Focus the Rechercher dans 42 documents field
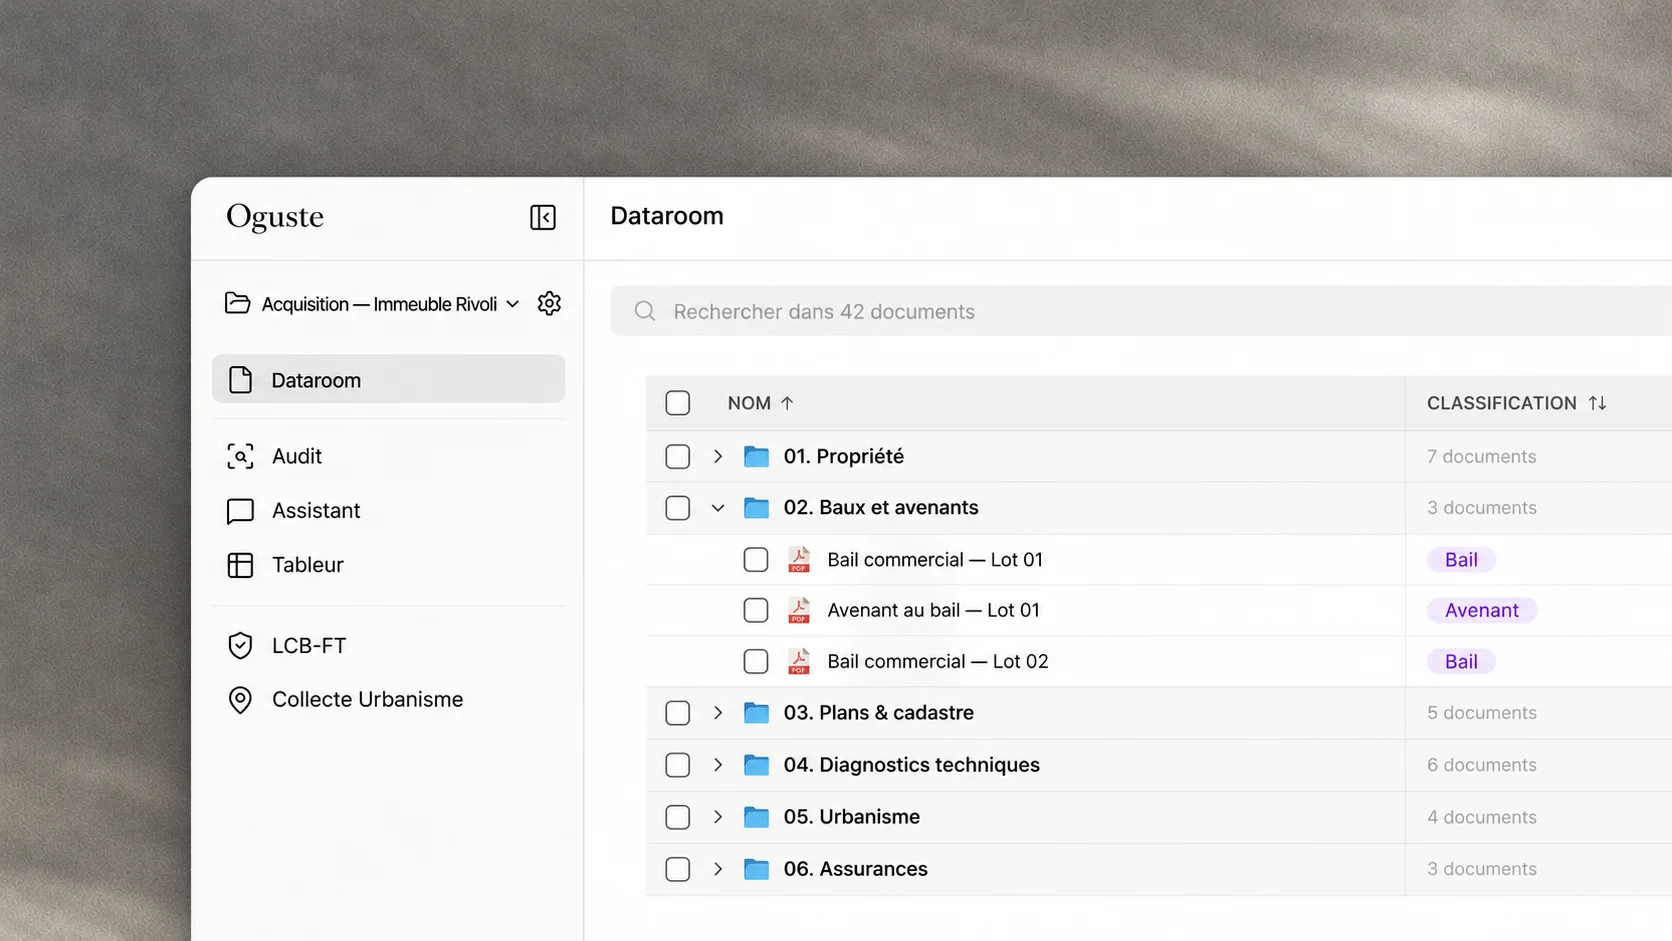Image resolution: width=1672 pixels, height=941 pixels. (1141, 311)
